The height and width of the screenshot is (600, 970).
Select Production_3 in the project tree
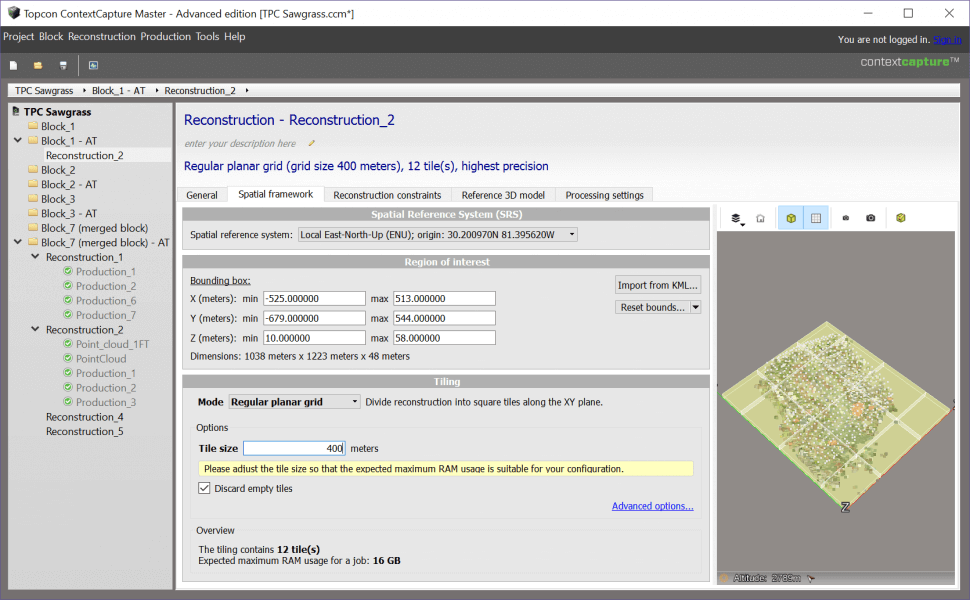(106, 402)
